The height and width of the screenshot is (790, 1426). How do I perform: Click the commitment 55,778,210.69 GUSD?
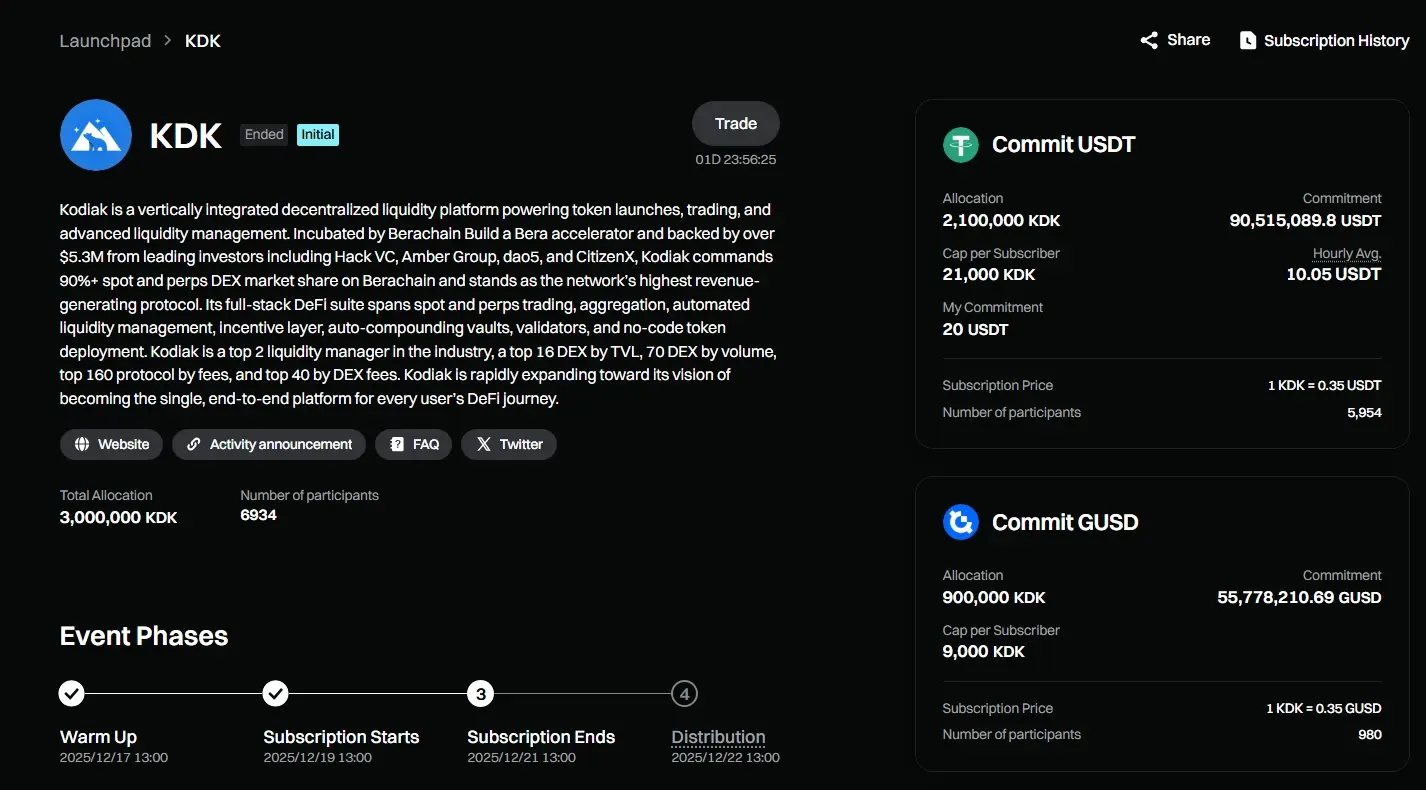1300,598
